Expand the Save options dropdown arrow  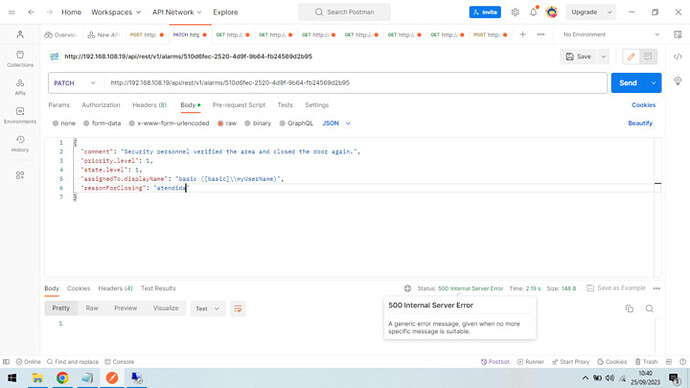pos(603,56)
